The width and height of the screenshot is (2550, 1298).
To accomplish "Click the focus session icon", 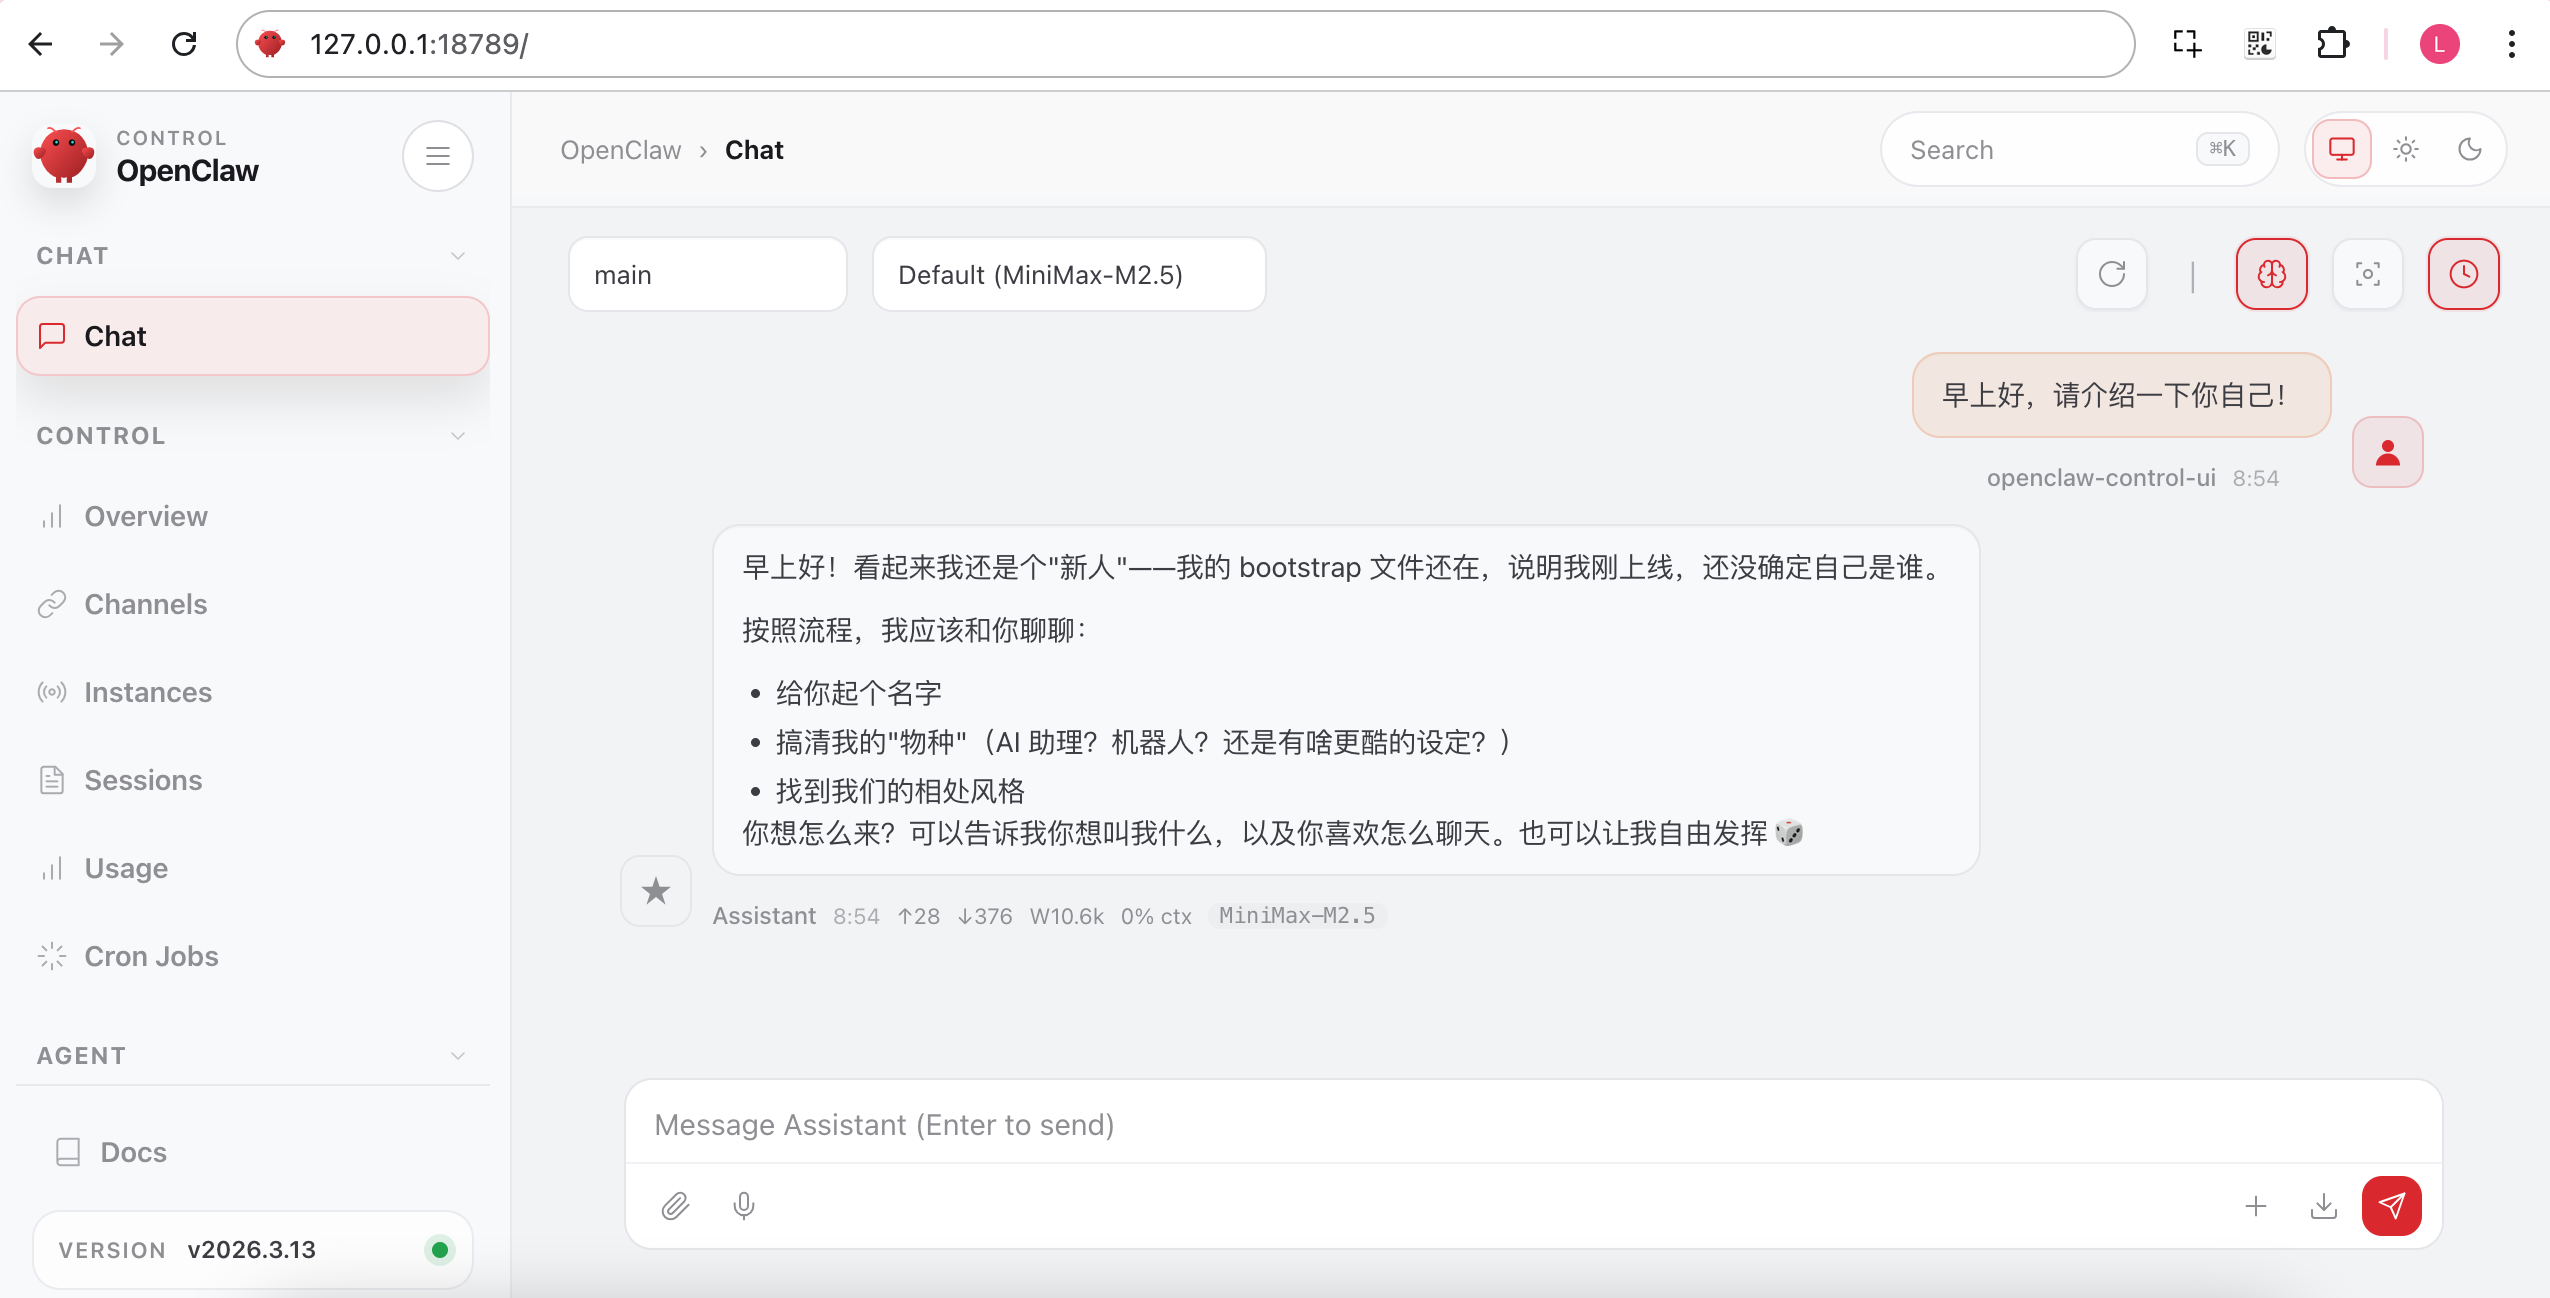I will 2367,274.
